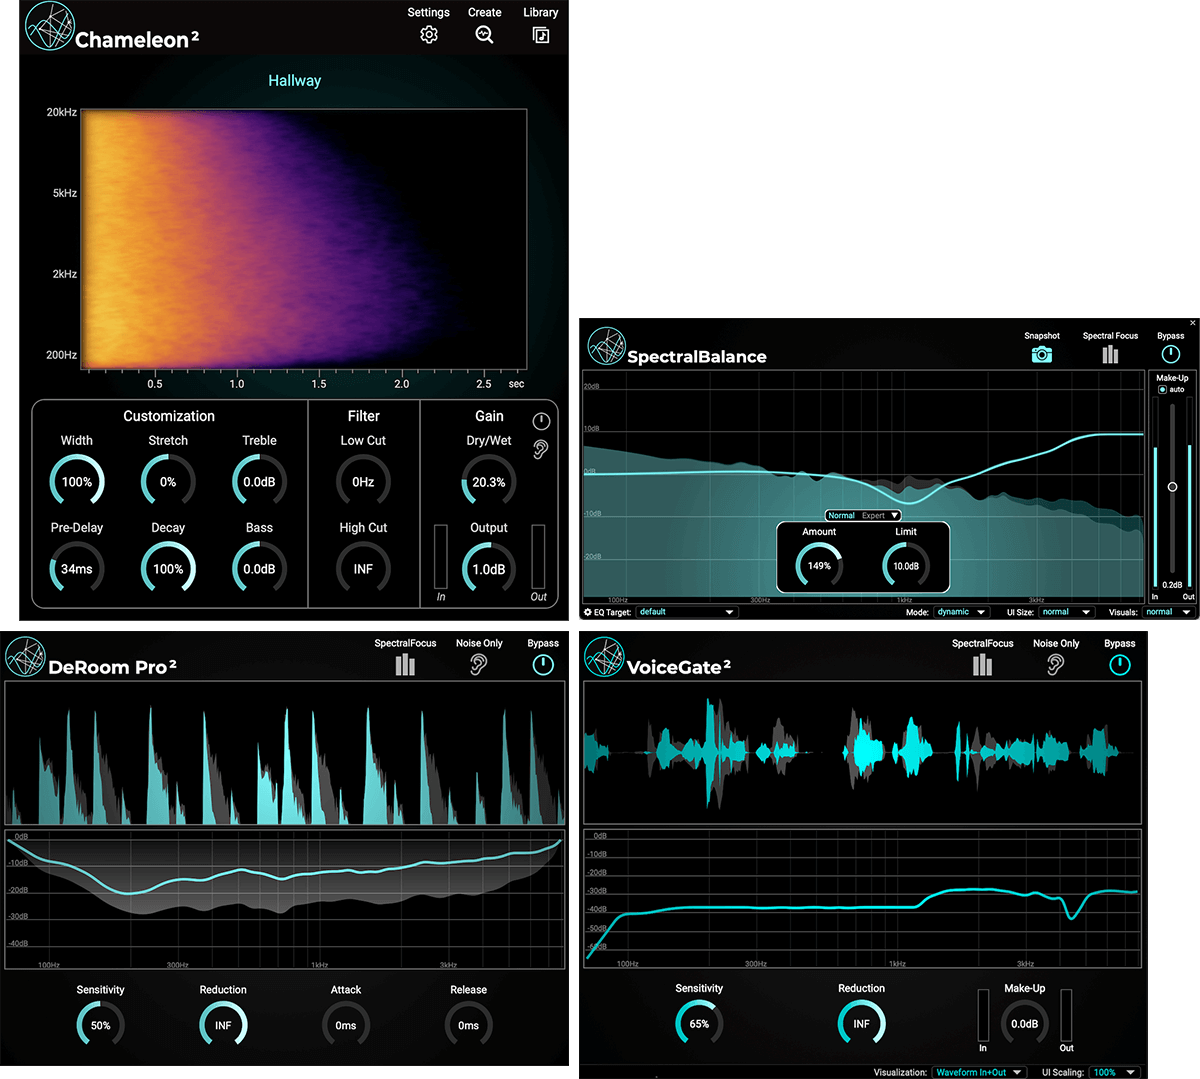Click the VoiceGate Make-Up 0.0dB knob
Image resolution: width=1200 pixels, height=1079 pixels.
(x=1025, y=1023)
